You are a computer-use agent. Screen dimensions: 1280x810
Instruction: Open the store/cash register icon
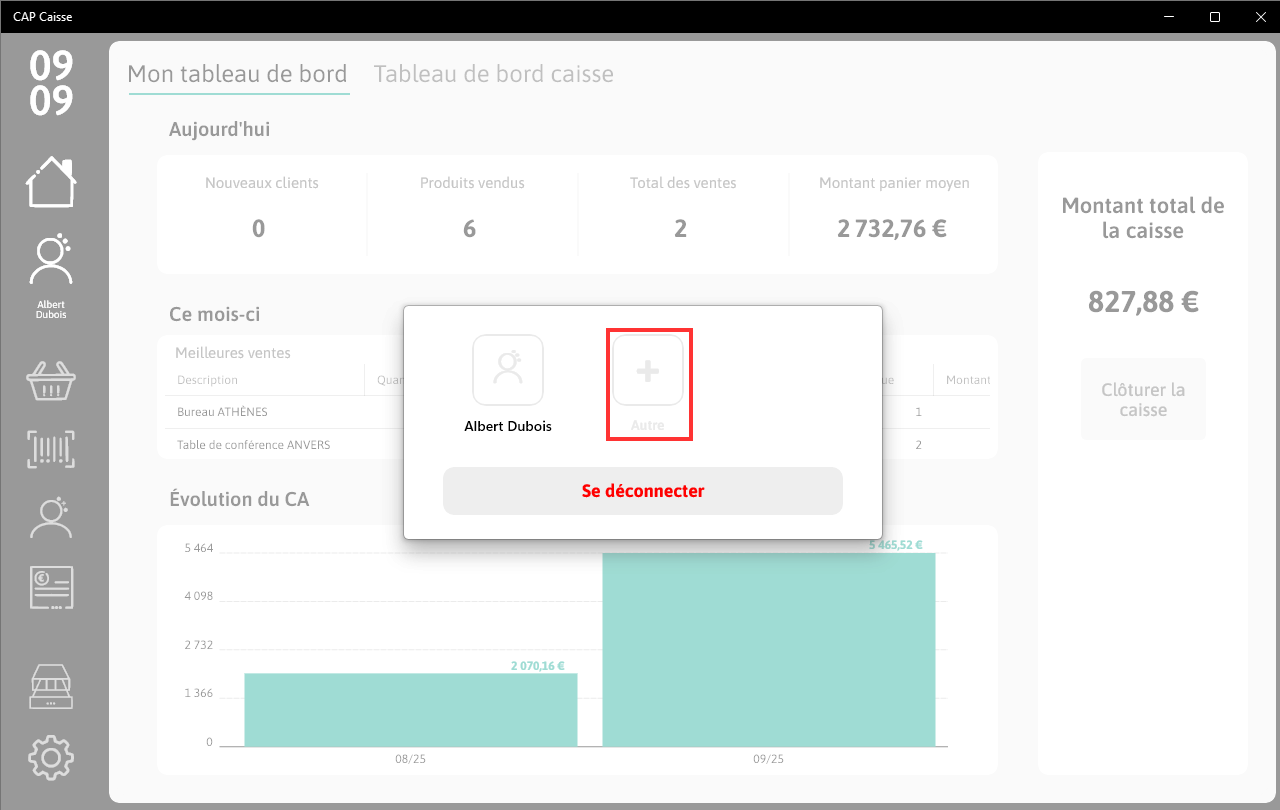click(x=51, y=687)
